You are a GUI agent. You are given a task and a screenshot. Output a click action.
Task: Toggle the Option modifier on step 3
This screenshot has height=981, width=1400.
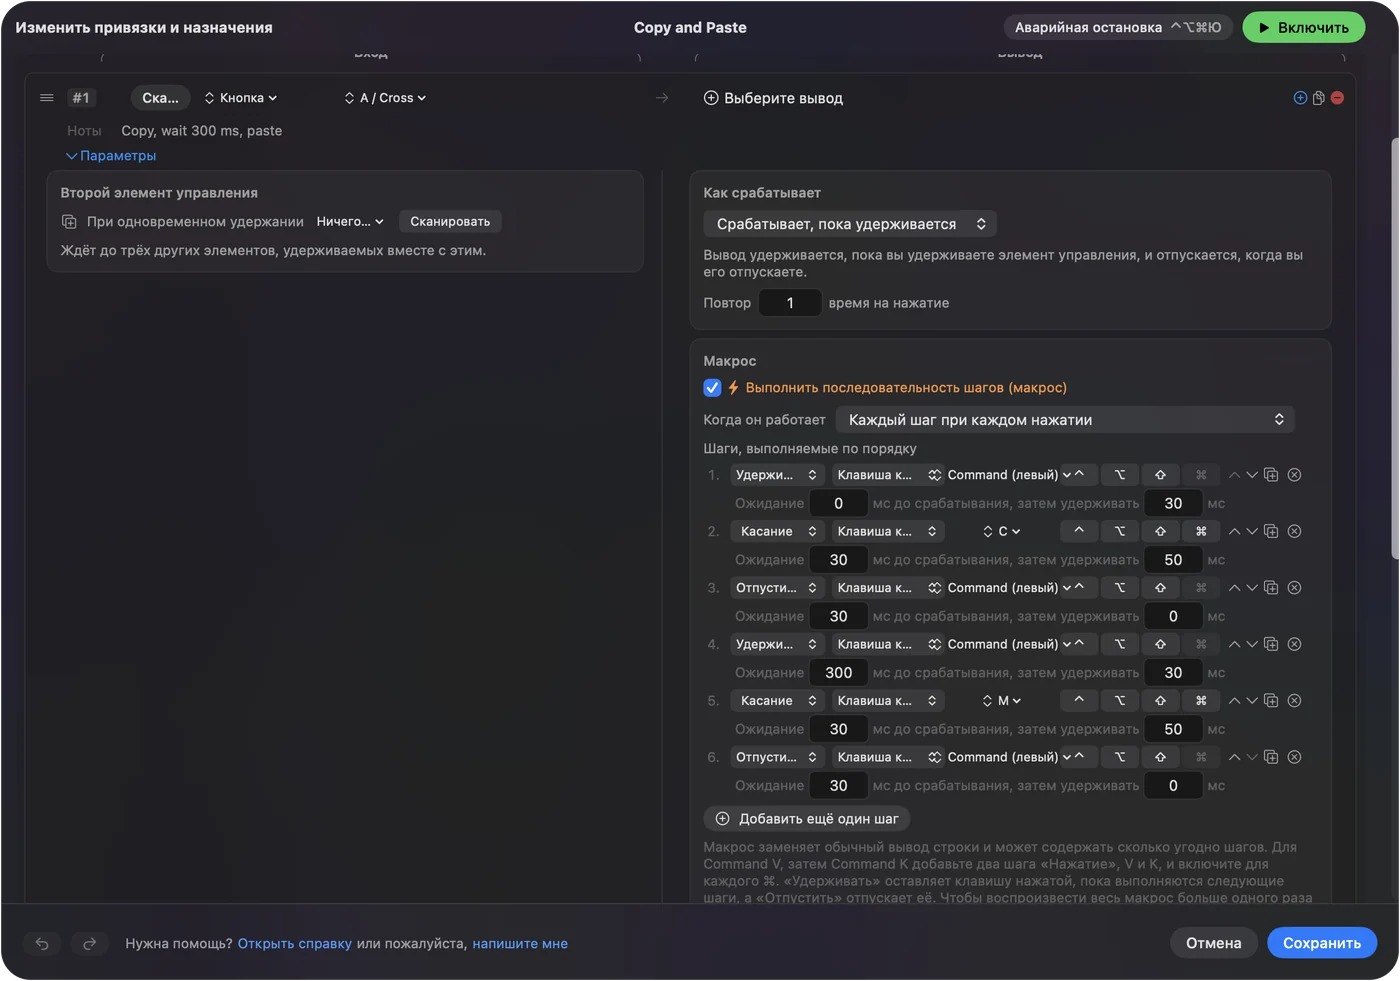[1120, 588]
